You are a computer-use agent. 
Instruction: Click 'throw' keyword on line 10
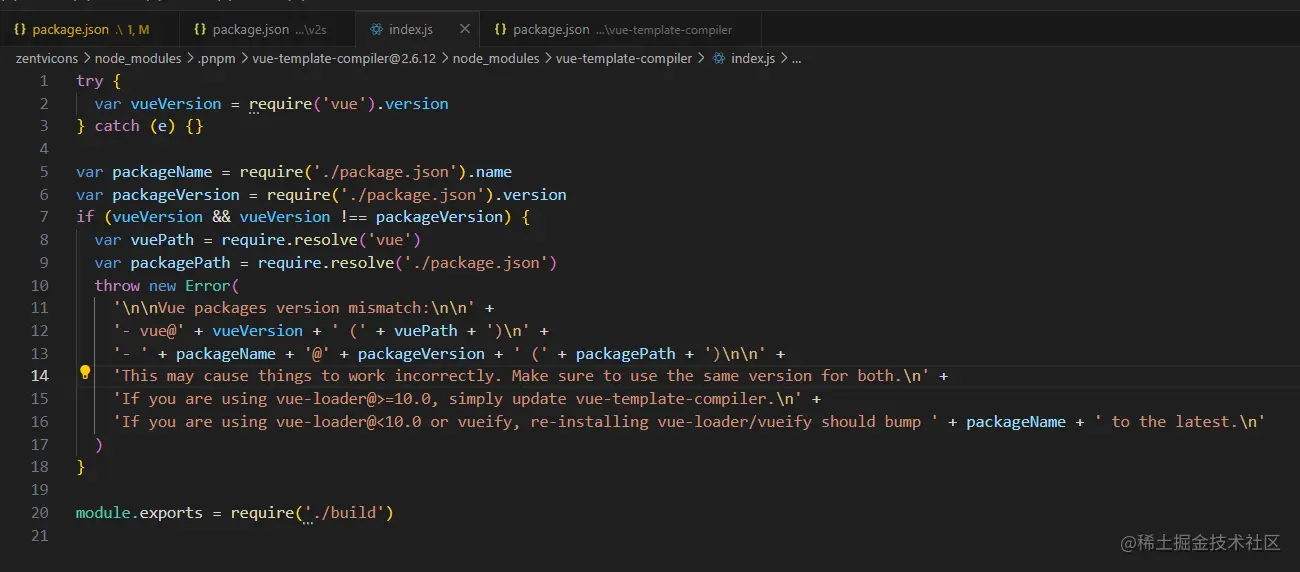point(117,286)
